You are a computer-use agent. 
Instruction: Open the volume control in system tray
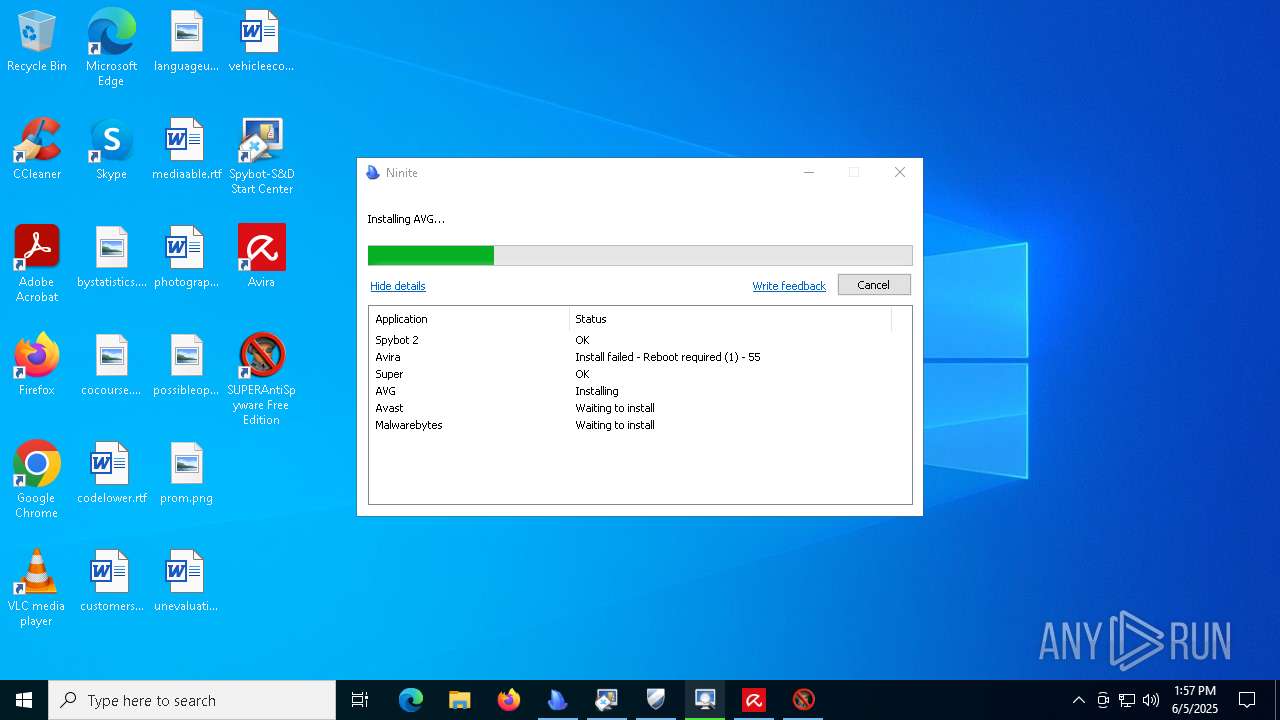1151,700
